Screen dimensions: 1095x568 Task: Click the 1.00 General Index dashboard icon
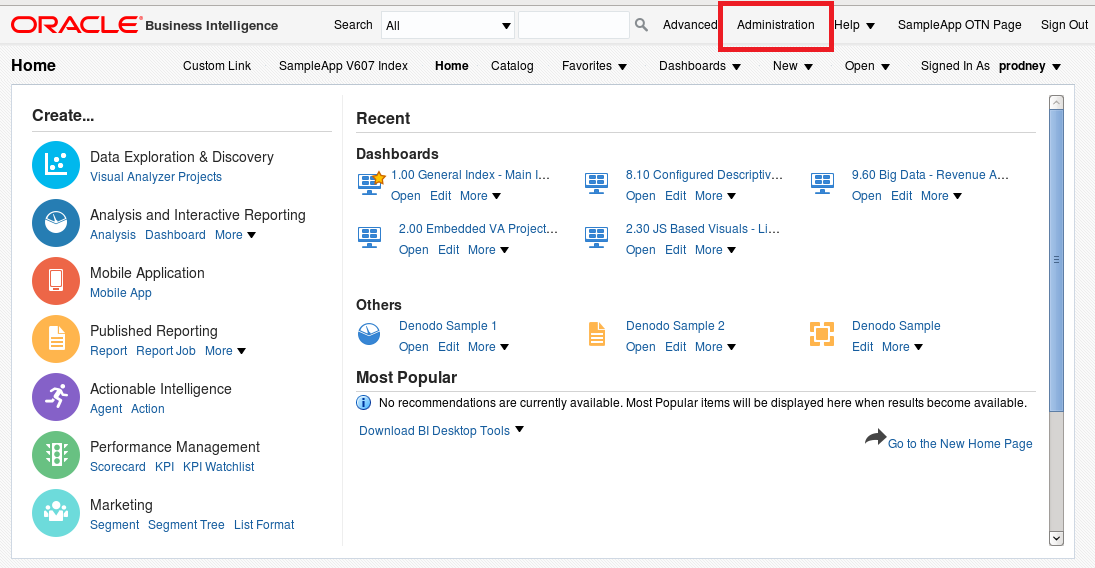point(371,182)
